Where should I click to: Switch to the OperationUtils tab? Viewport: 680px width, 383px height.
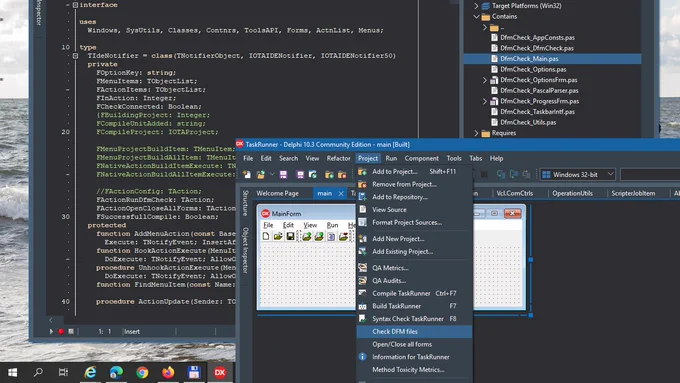point(572,193)
